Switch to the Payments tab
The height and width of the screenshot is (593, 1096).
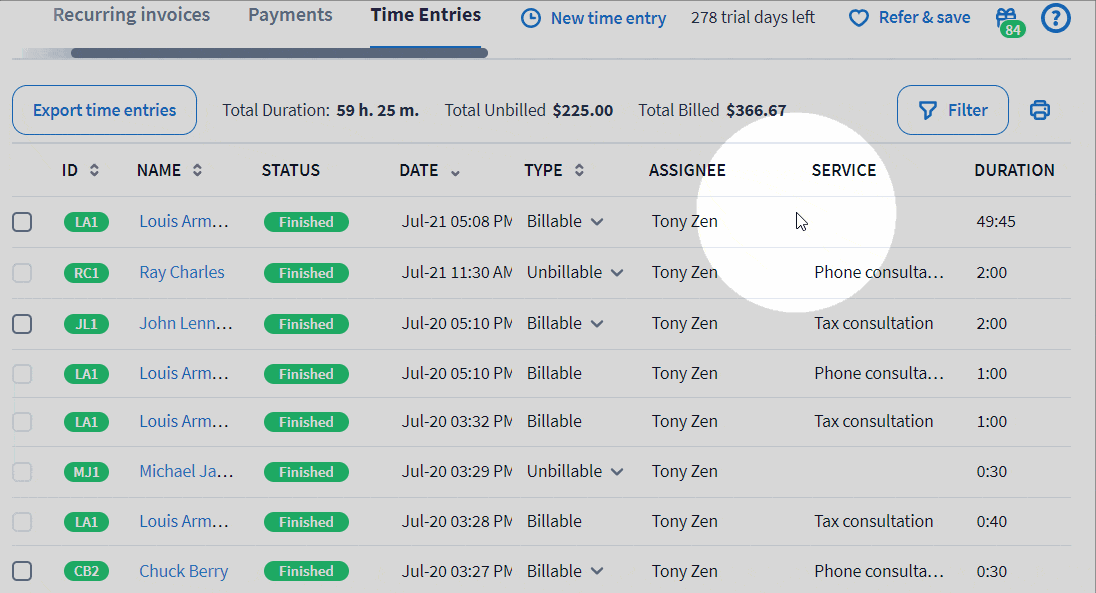290,15
